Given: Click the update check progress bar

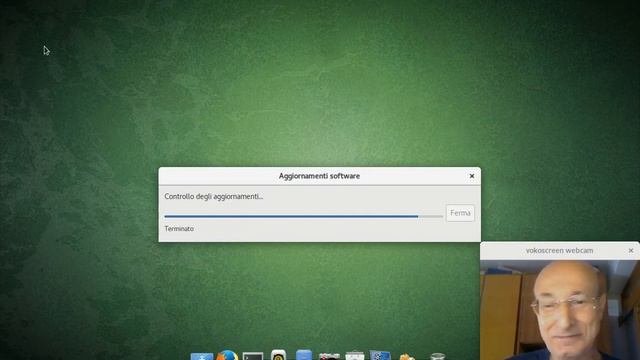Looking at the screenshot, I should coord(303,216).
